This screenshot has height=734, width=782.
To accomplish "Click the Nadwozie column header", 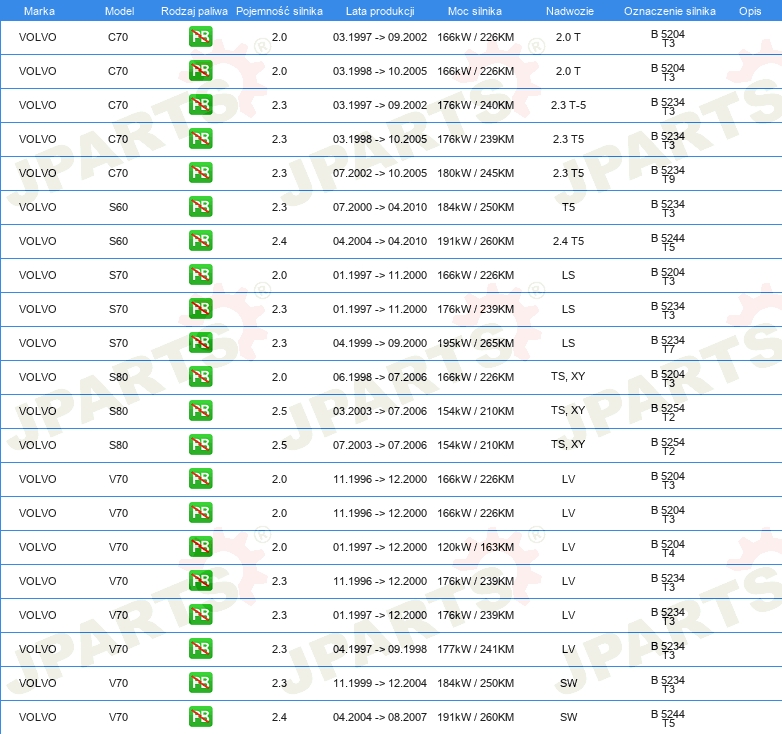I will pos(570,11).
